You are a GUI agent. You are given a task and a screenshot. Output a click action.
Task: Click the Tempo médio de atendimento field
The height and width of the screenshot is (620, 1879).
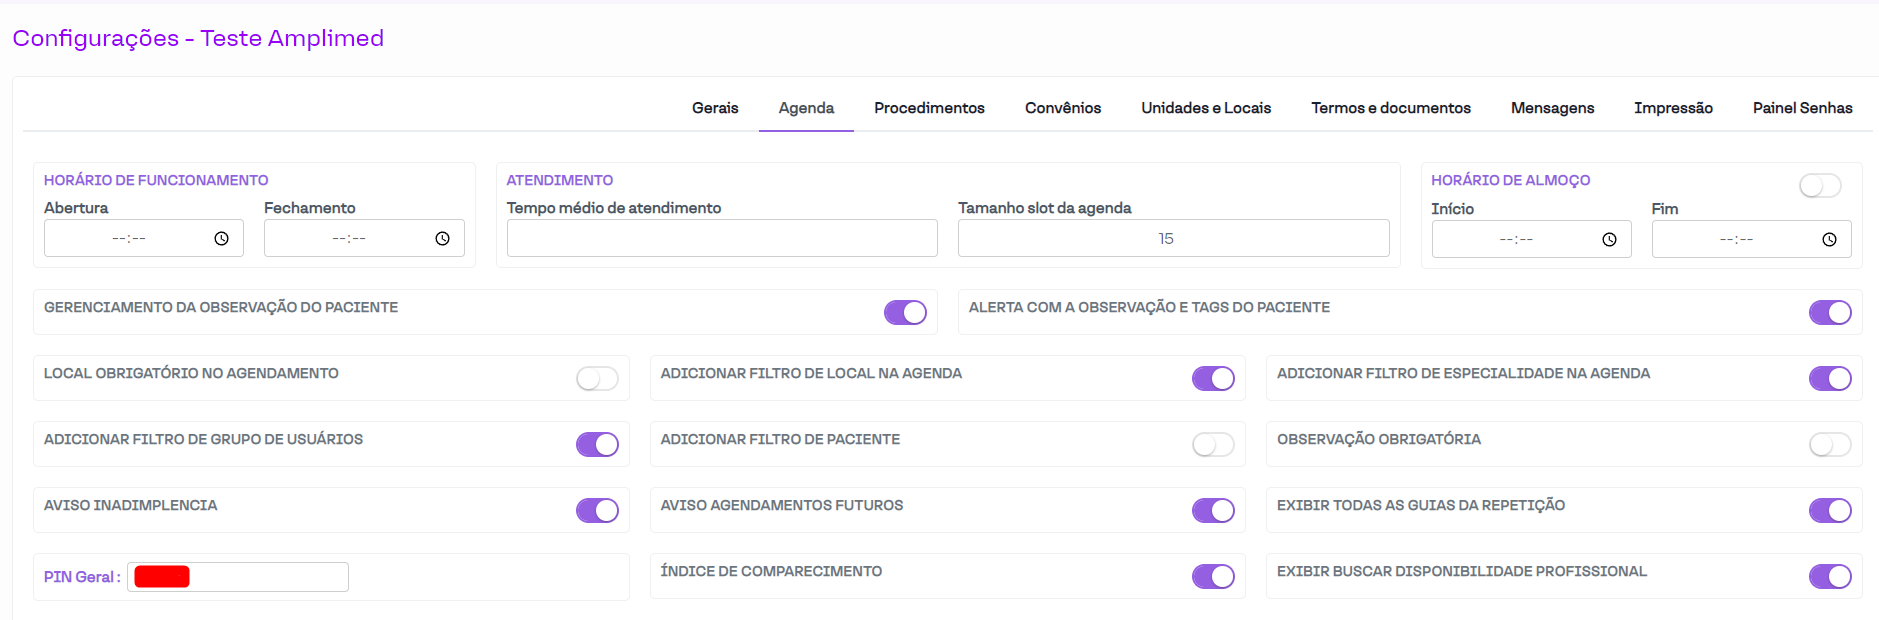click(721, 239)
